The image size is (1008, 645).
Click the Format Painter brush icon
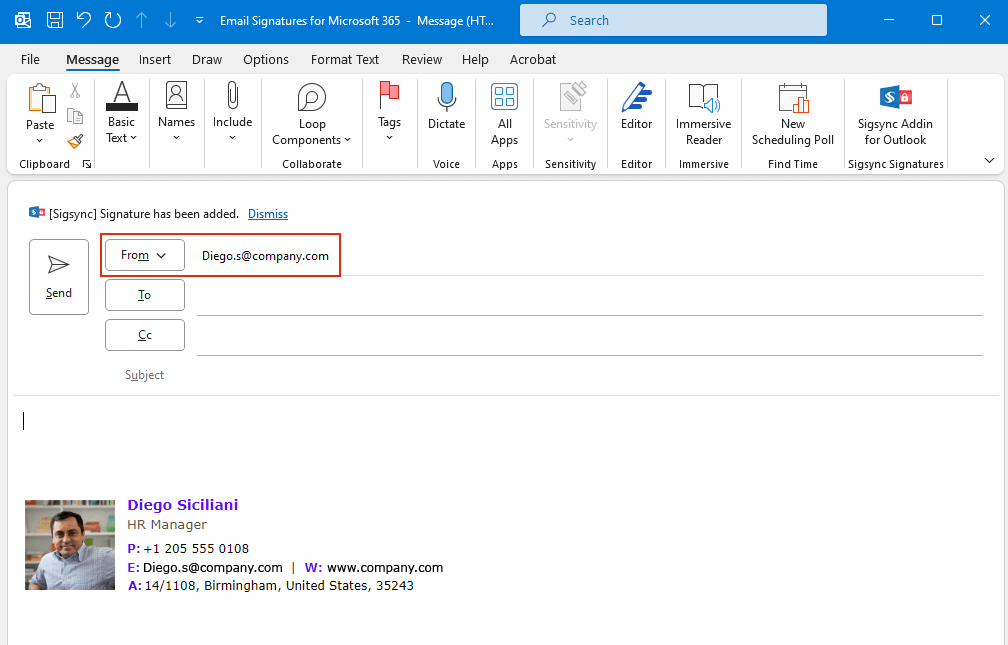pos(75,141)
